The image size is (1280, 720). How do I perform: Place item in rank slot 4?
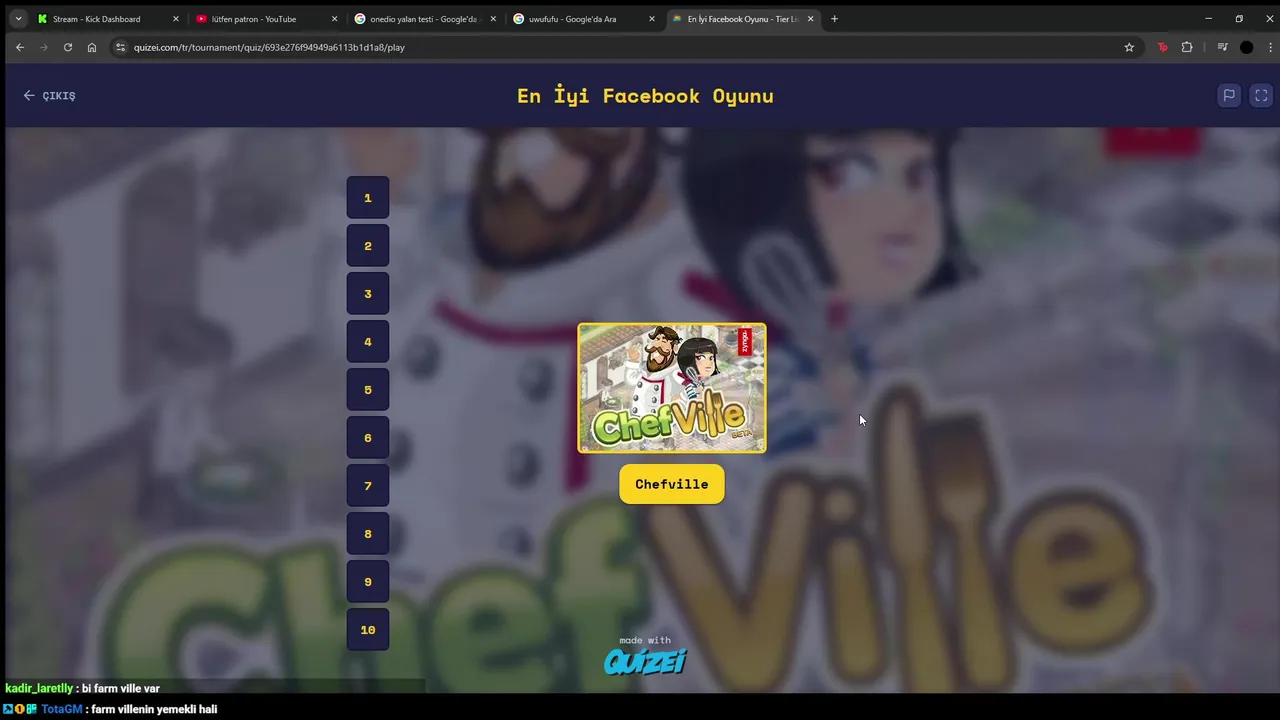(368, 342)
